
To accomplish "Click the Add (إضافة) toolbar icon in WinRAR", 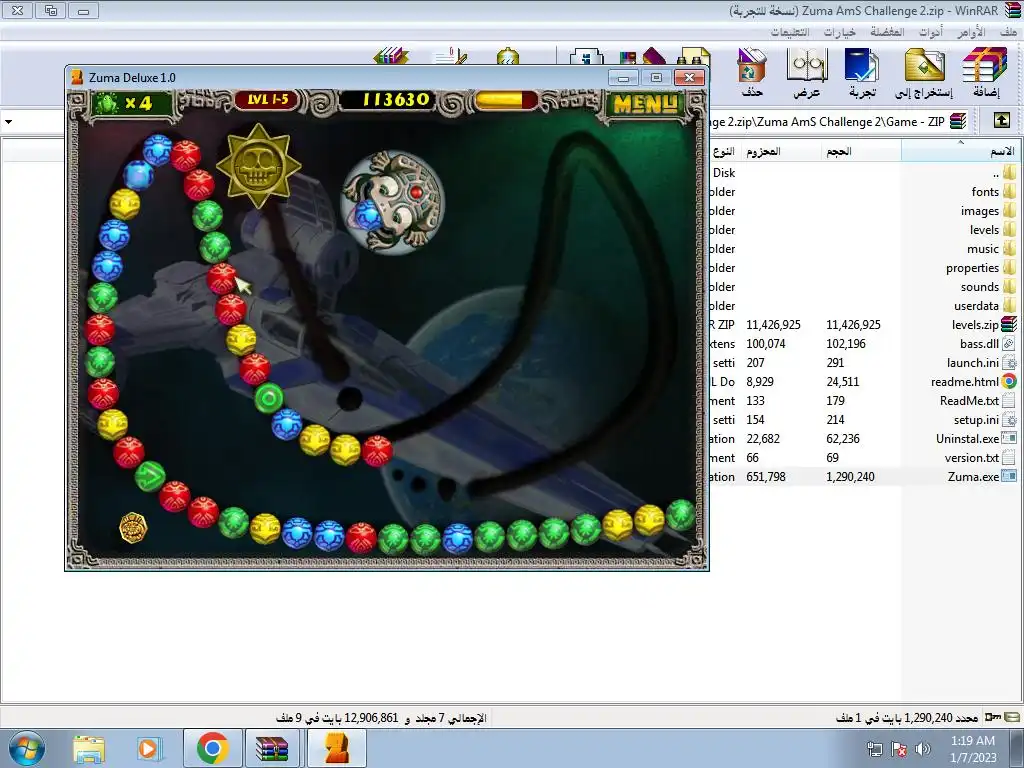I will tap(985, 65).
